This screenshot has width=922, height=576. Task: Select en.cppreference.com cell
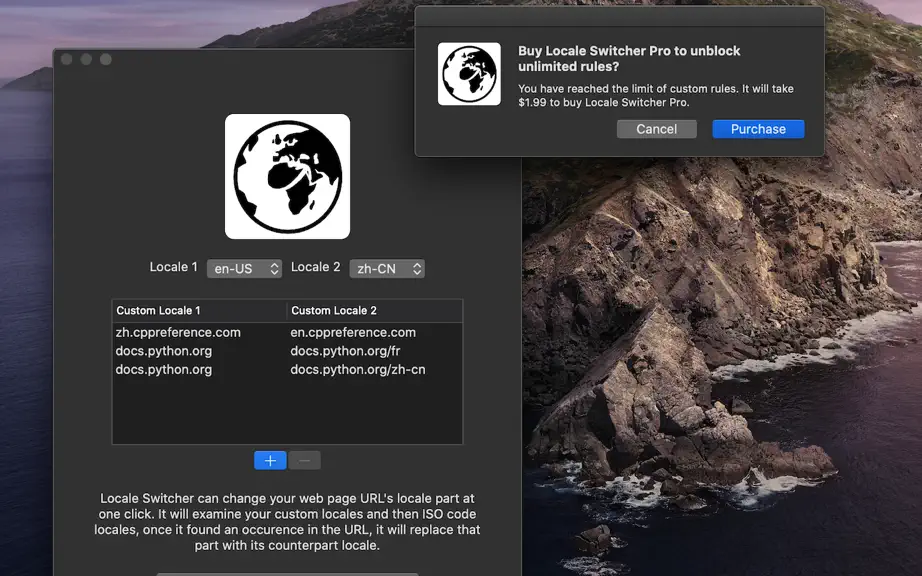353,332
